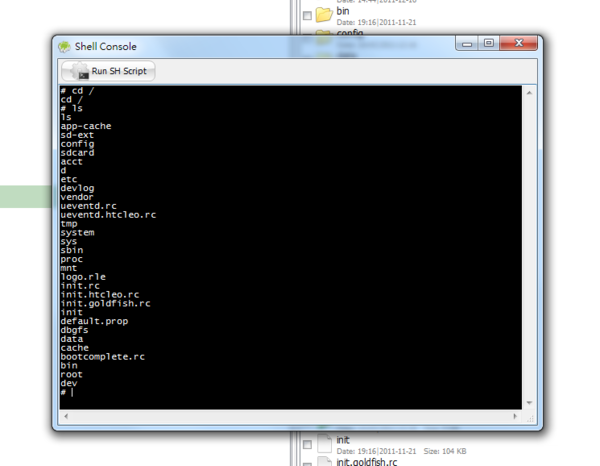Click the 'dev' entry at console bottom
Image resolution: width=600 pixels, height=466 pixels.
point(68,383)
